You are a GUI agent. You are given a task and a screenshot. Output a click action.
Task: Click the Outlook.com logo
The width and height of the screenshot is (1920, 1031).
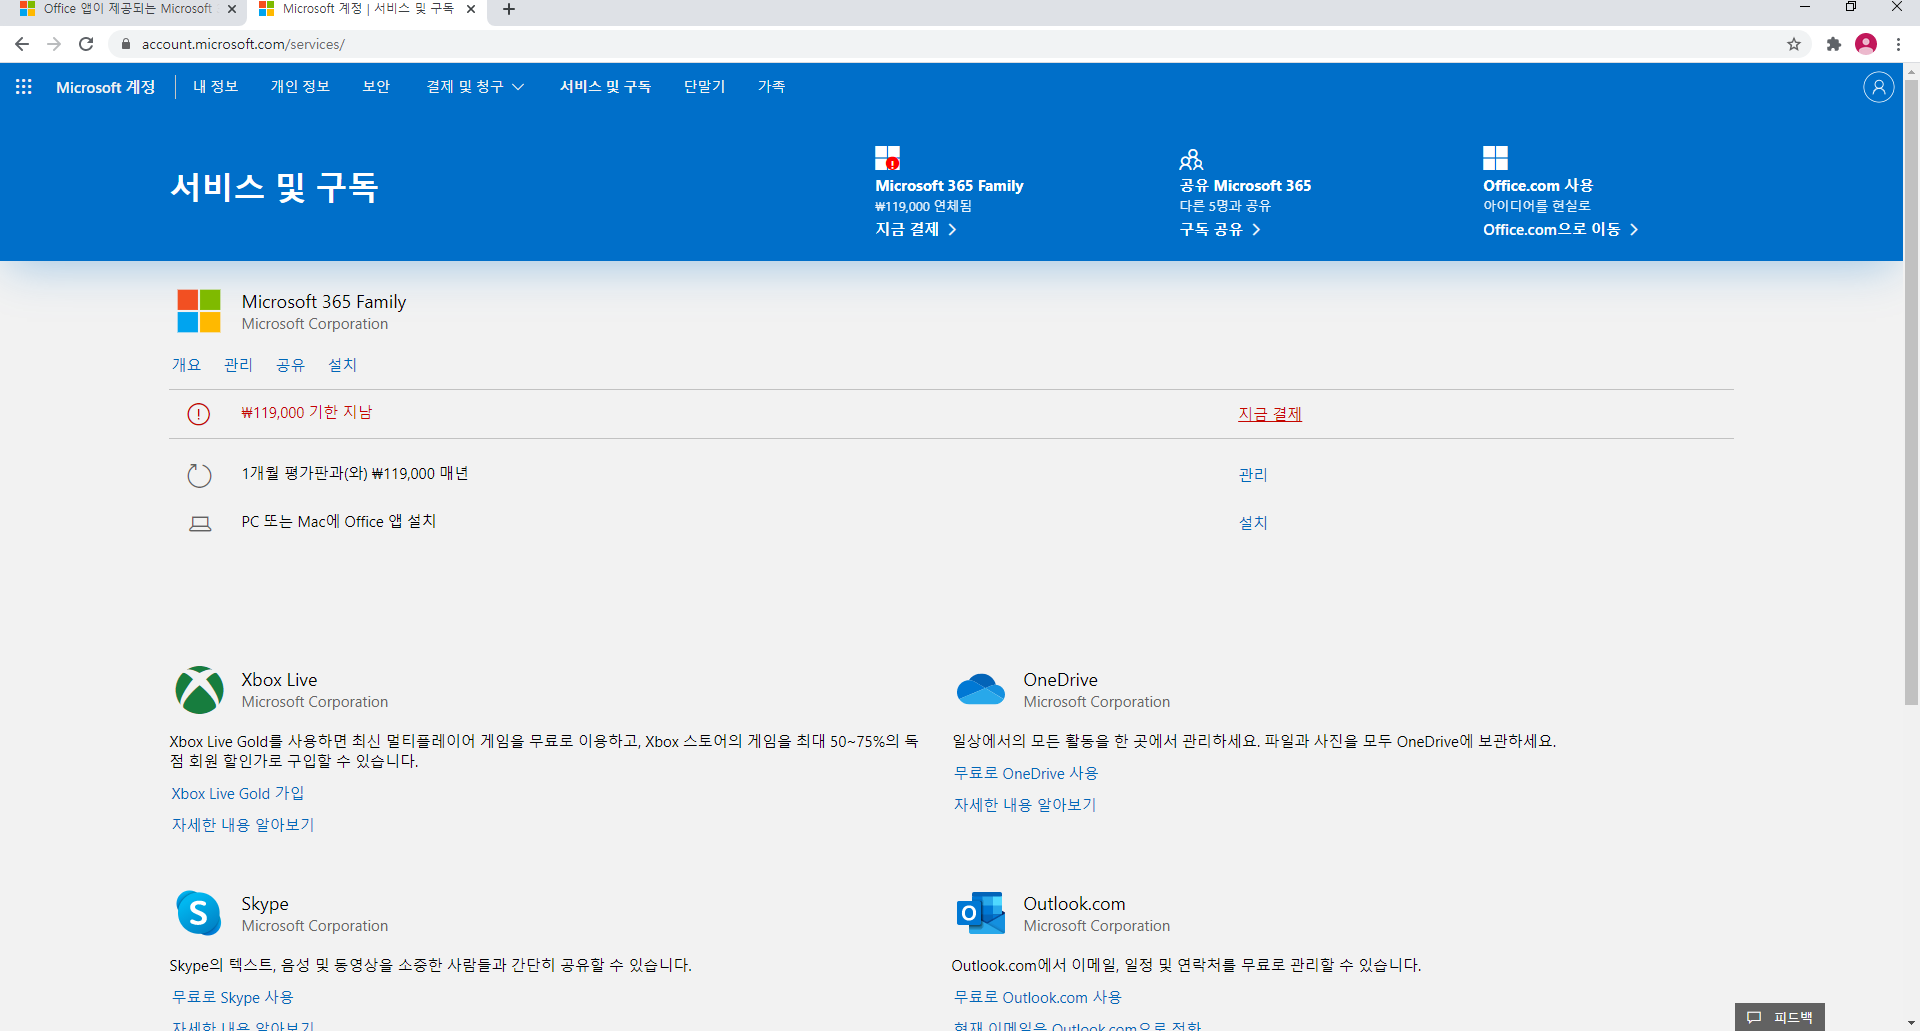pyautogui.click(x=981, y=913)
